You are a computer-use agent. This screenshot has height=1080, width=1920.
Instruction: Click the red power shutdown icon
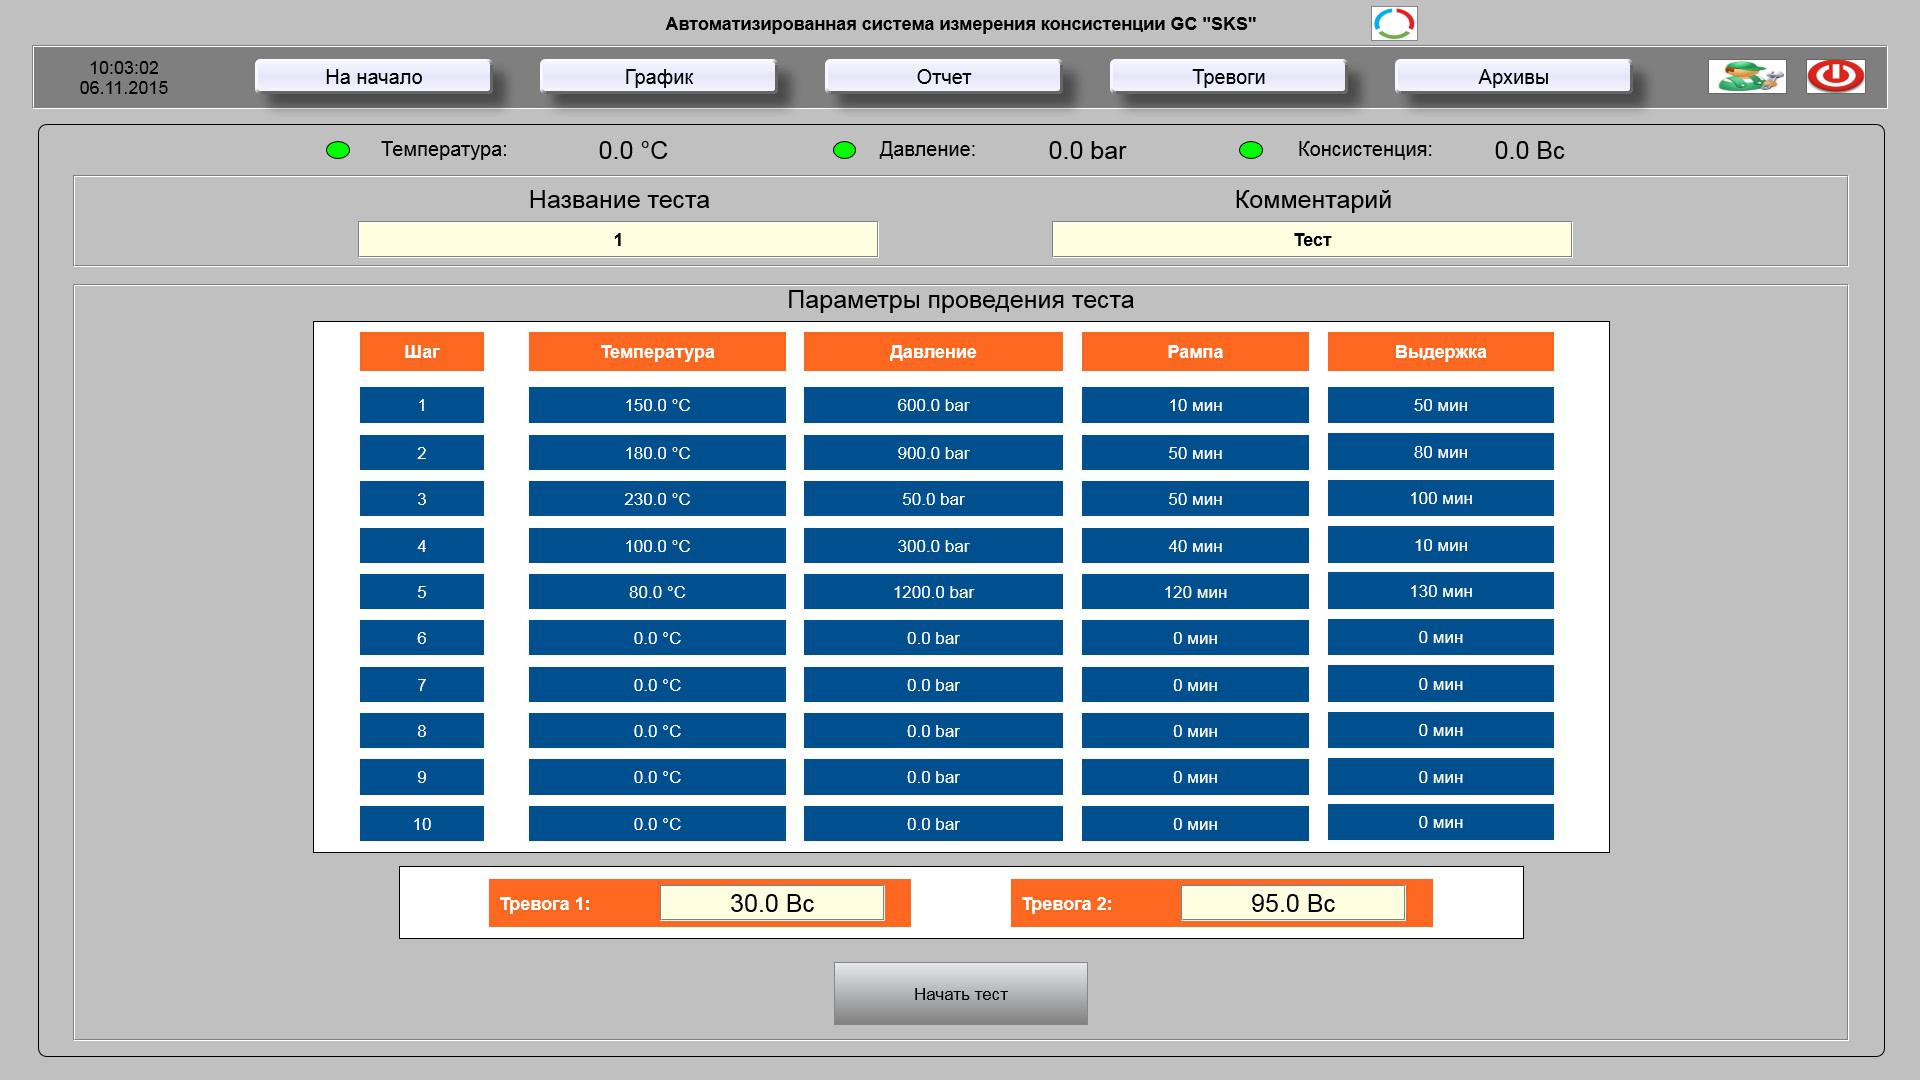coord(1835,76)
